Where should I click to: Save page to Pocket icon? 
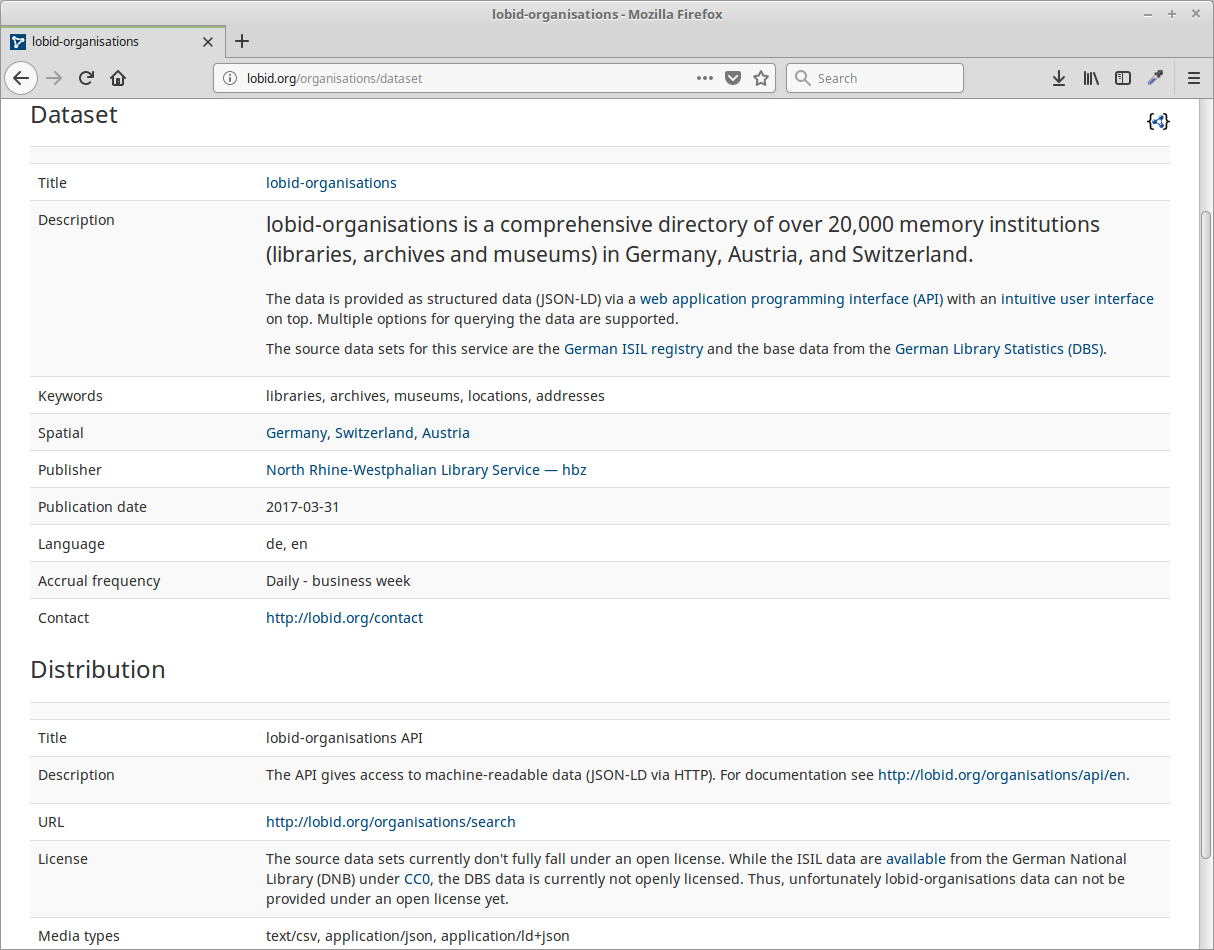point(733,78)
